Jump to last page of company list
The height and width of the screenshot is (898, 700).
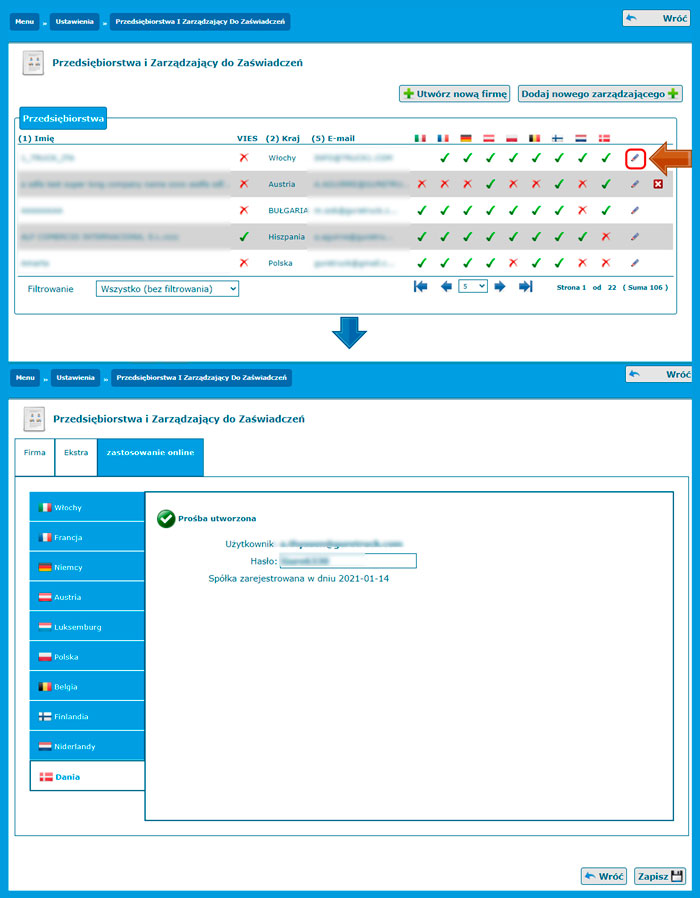coord(525,287)
